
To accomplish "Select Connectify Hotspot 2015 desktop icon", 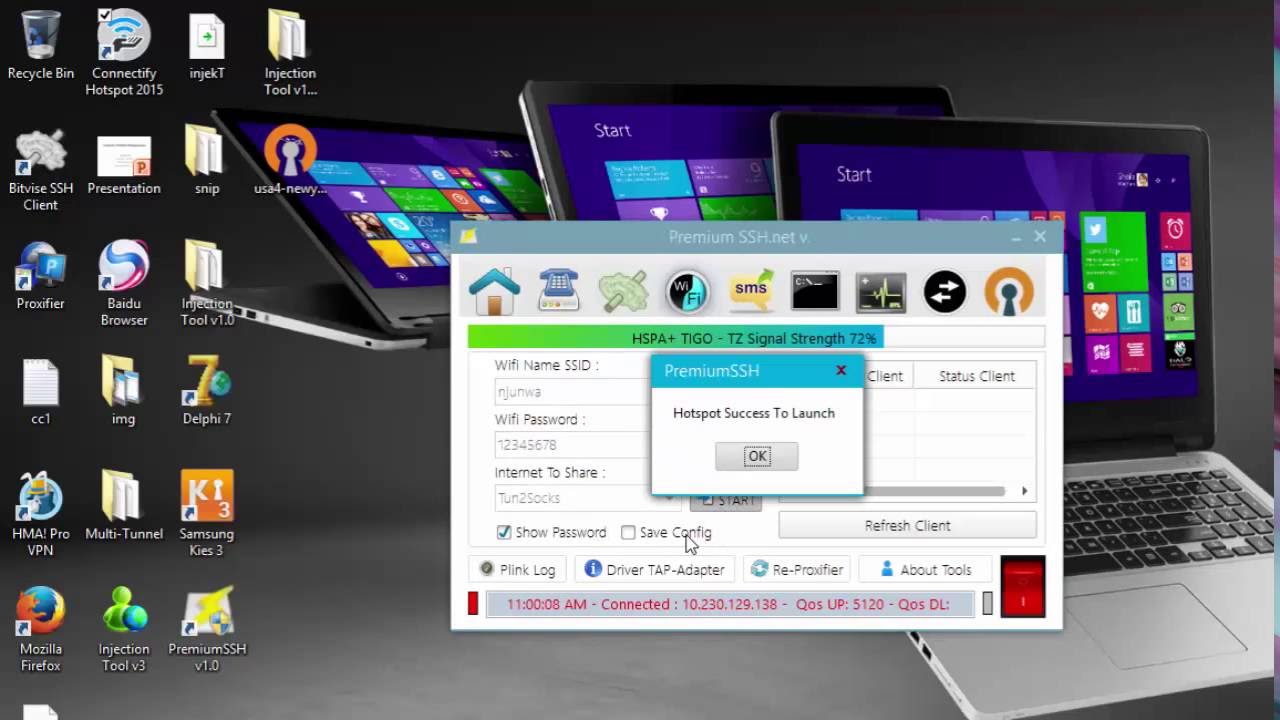I will coord(124,53).
